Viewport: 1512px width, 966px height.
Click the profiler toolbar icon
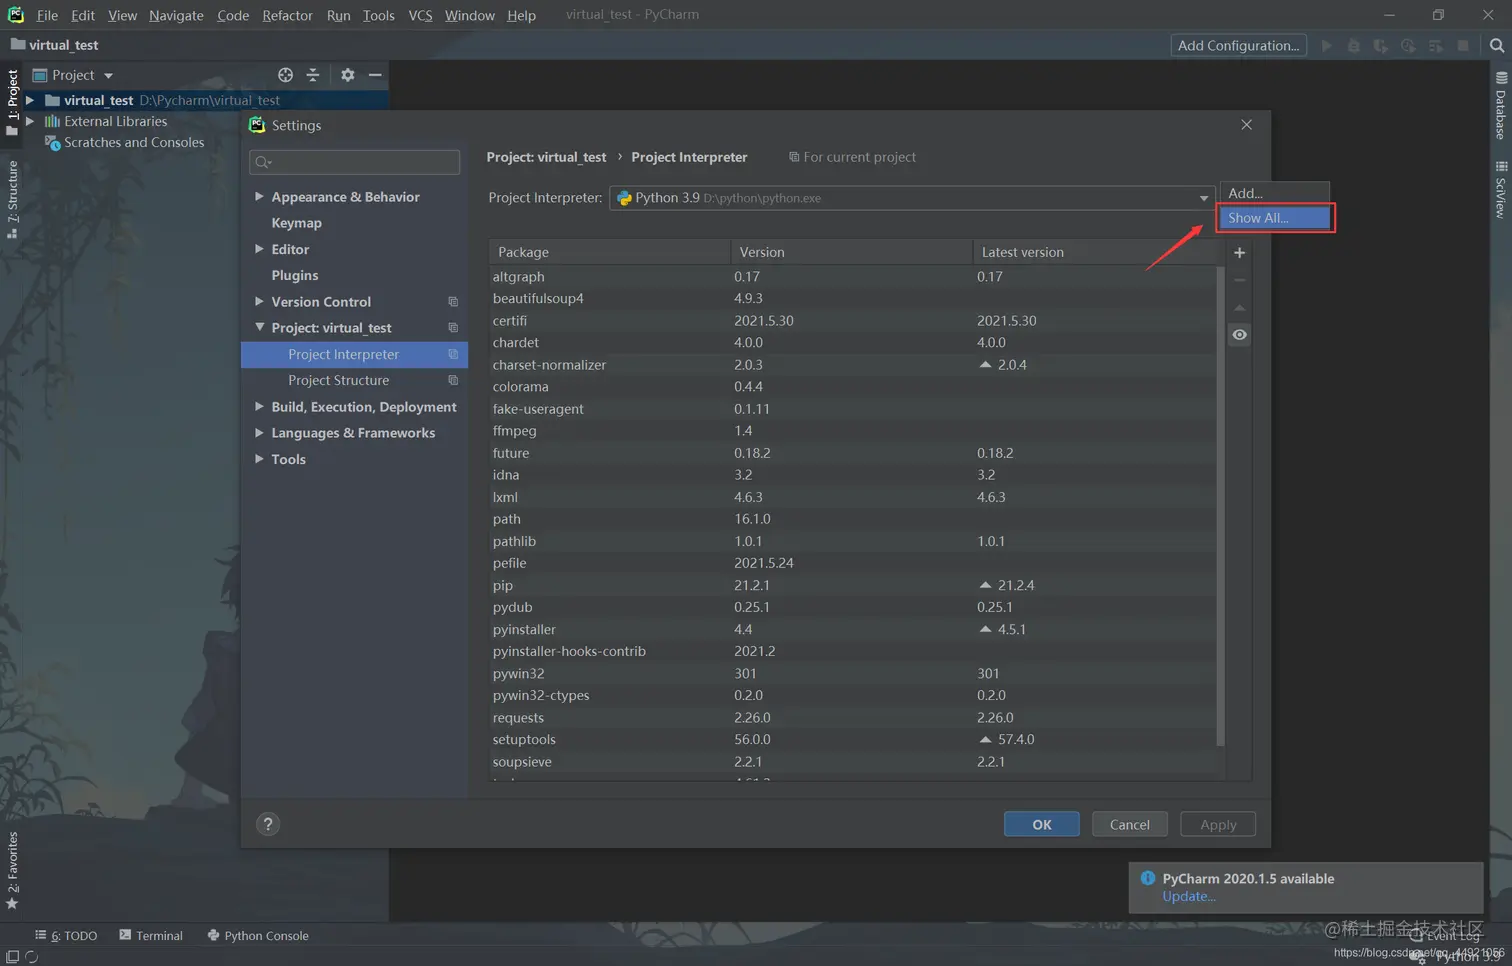(x=1408, y=45)
